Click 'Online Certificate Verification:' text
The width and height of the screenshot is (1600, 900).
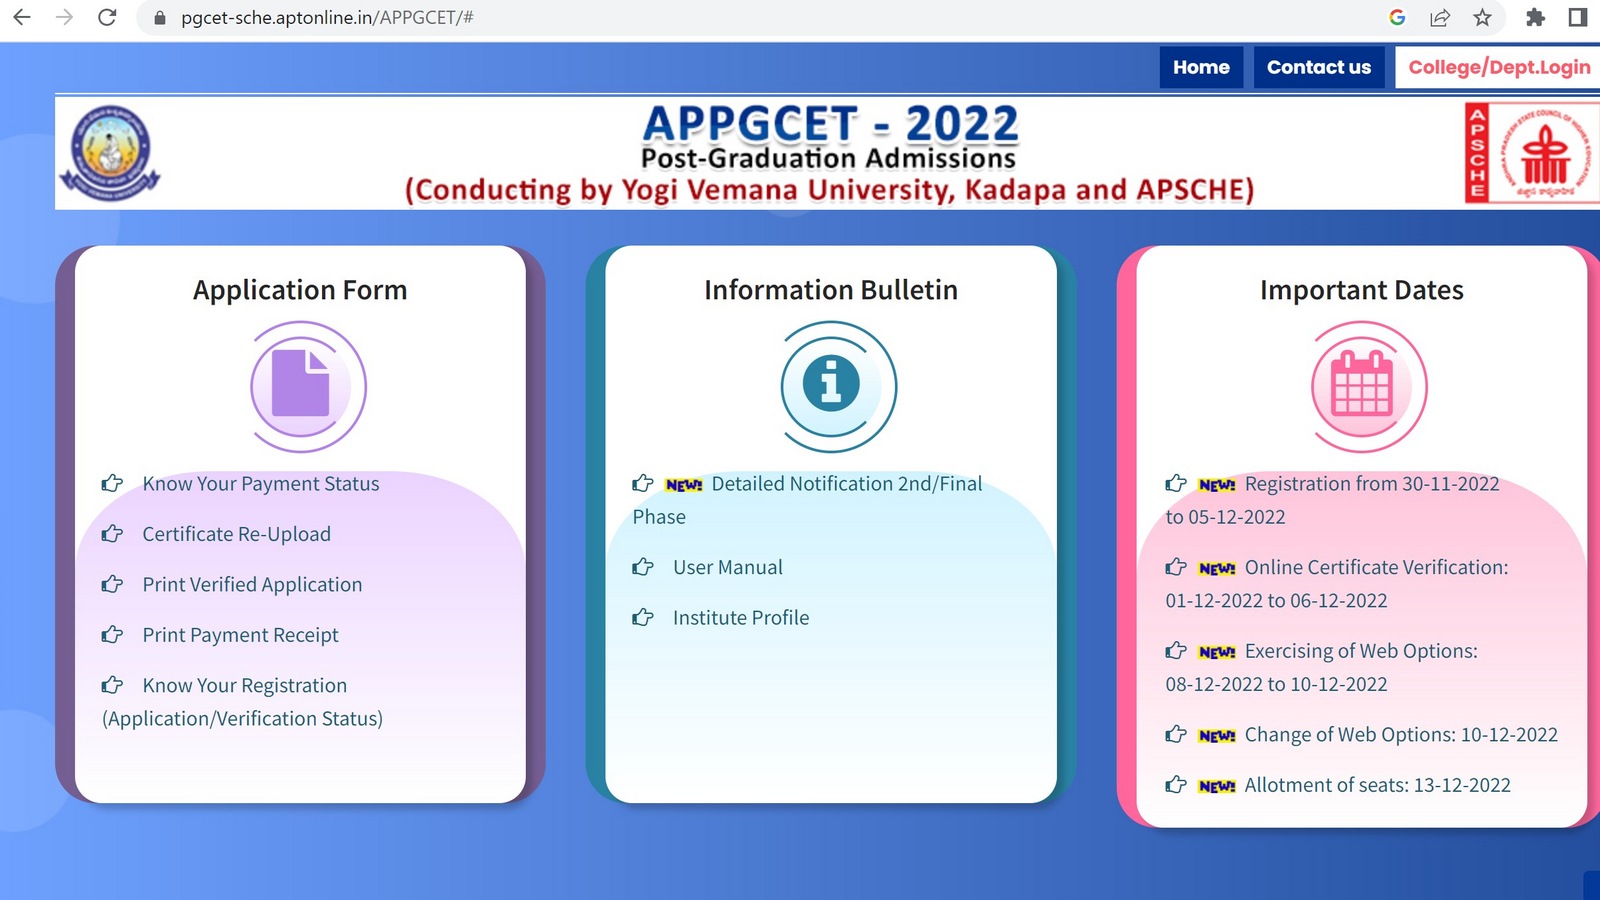click(x=1376, y=568)
